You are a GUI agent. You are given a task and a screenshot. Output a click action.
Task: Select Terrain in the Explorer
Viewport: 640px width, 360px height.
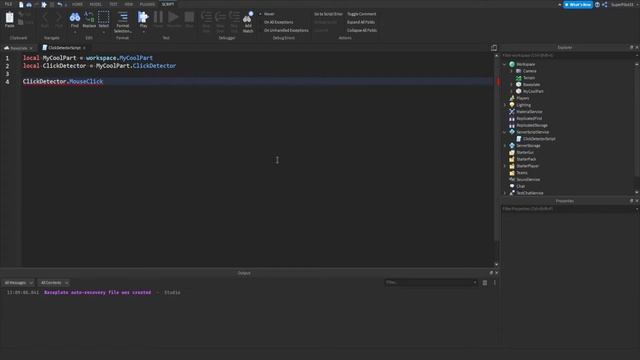(529, 78)
